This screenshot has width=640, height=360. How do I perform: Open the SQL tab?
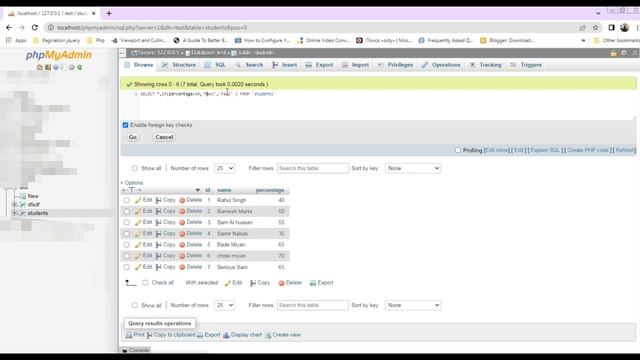click(215, 65)
